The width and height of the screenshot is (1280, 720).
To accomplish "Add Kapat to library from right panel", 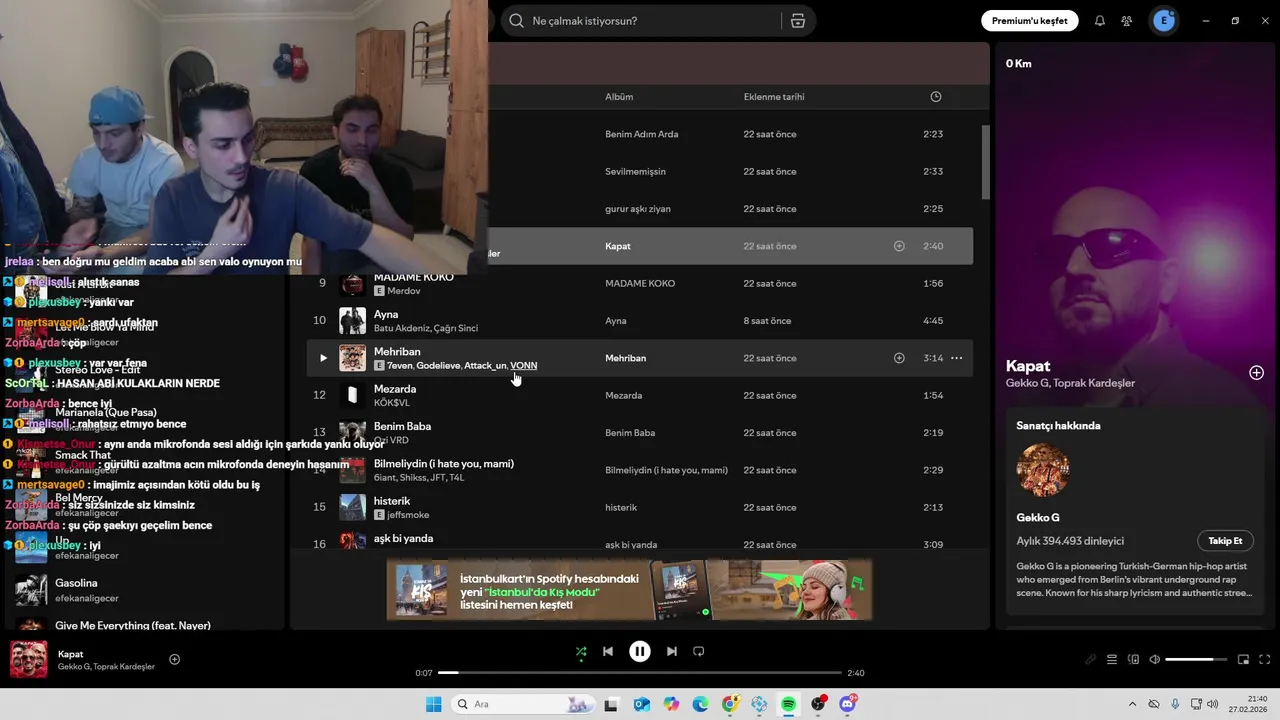I will [x=1256, y=373].
